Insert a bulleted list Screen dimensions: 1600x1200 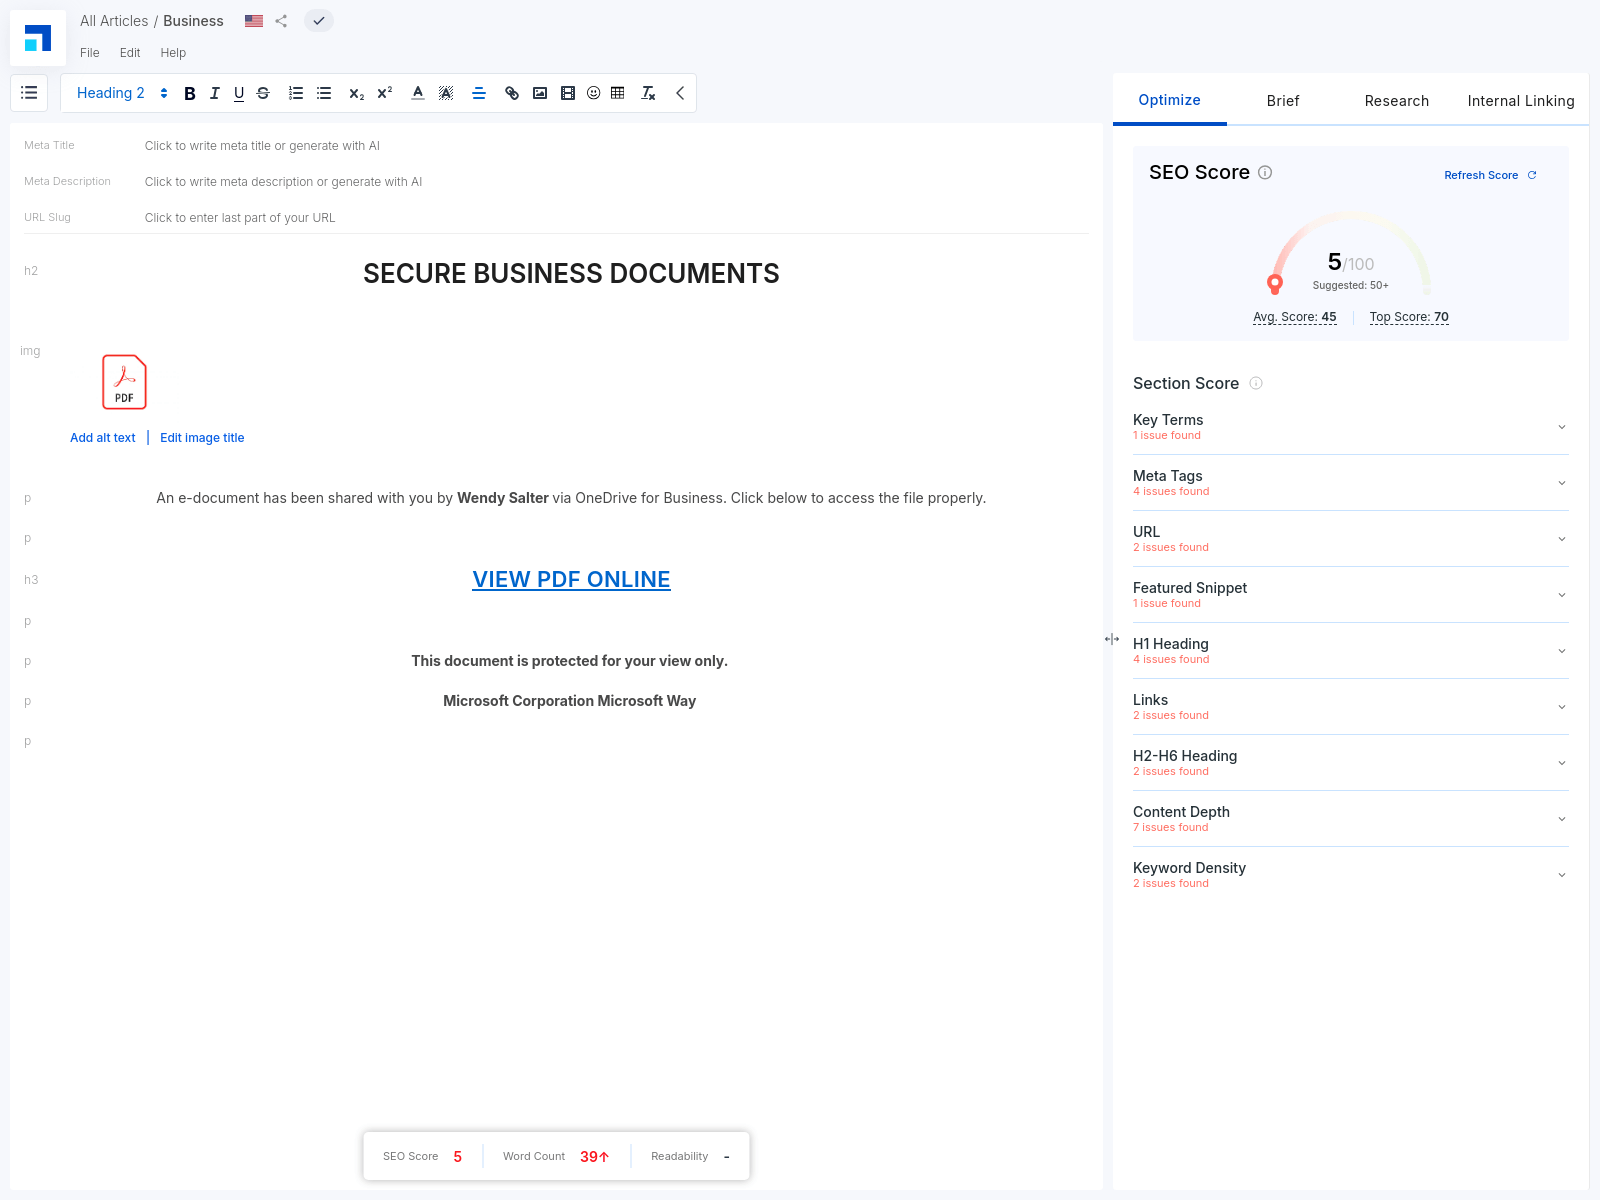click(x=324, y=93)
